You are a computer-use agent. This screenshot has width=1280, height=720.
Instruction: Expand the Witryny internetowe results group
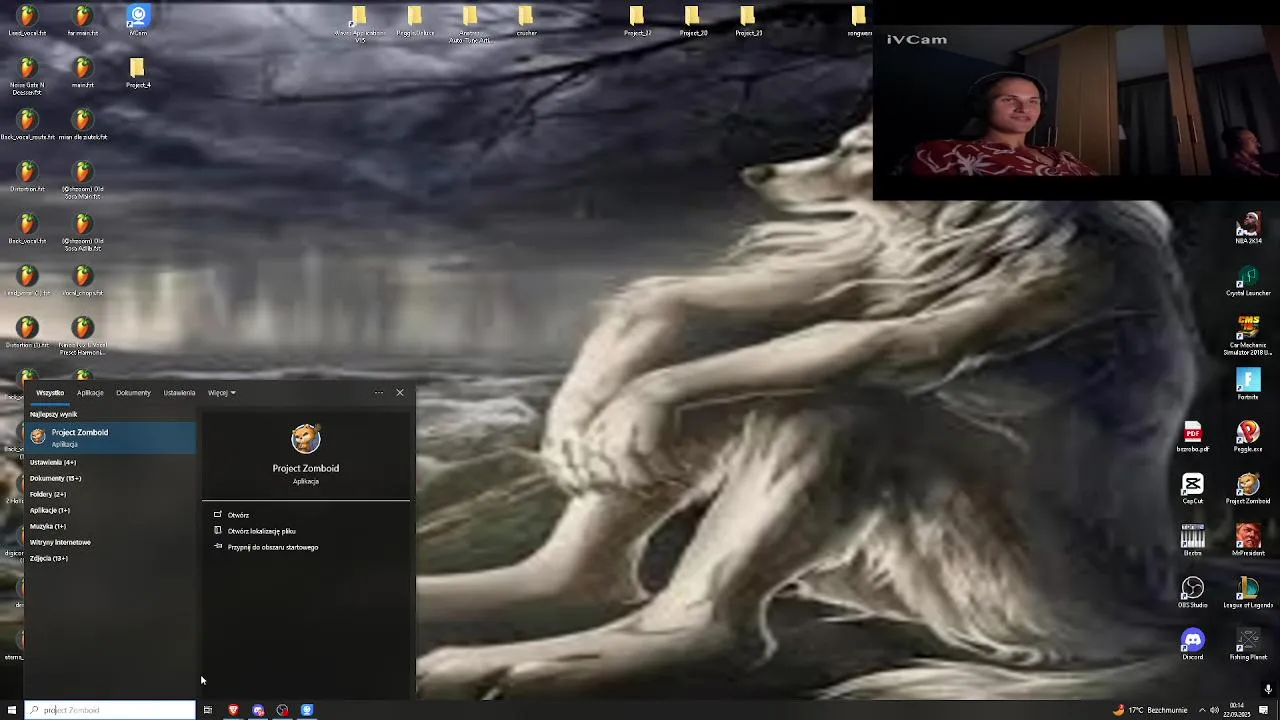tap(60, 542)
